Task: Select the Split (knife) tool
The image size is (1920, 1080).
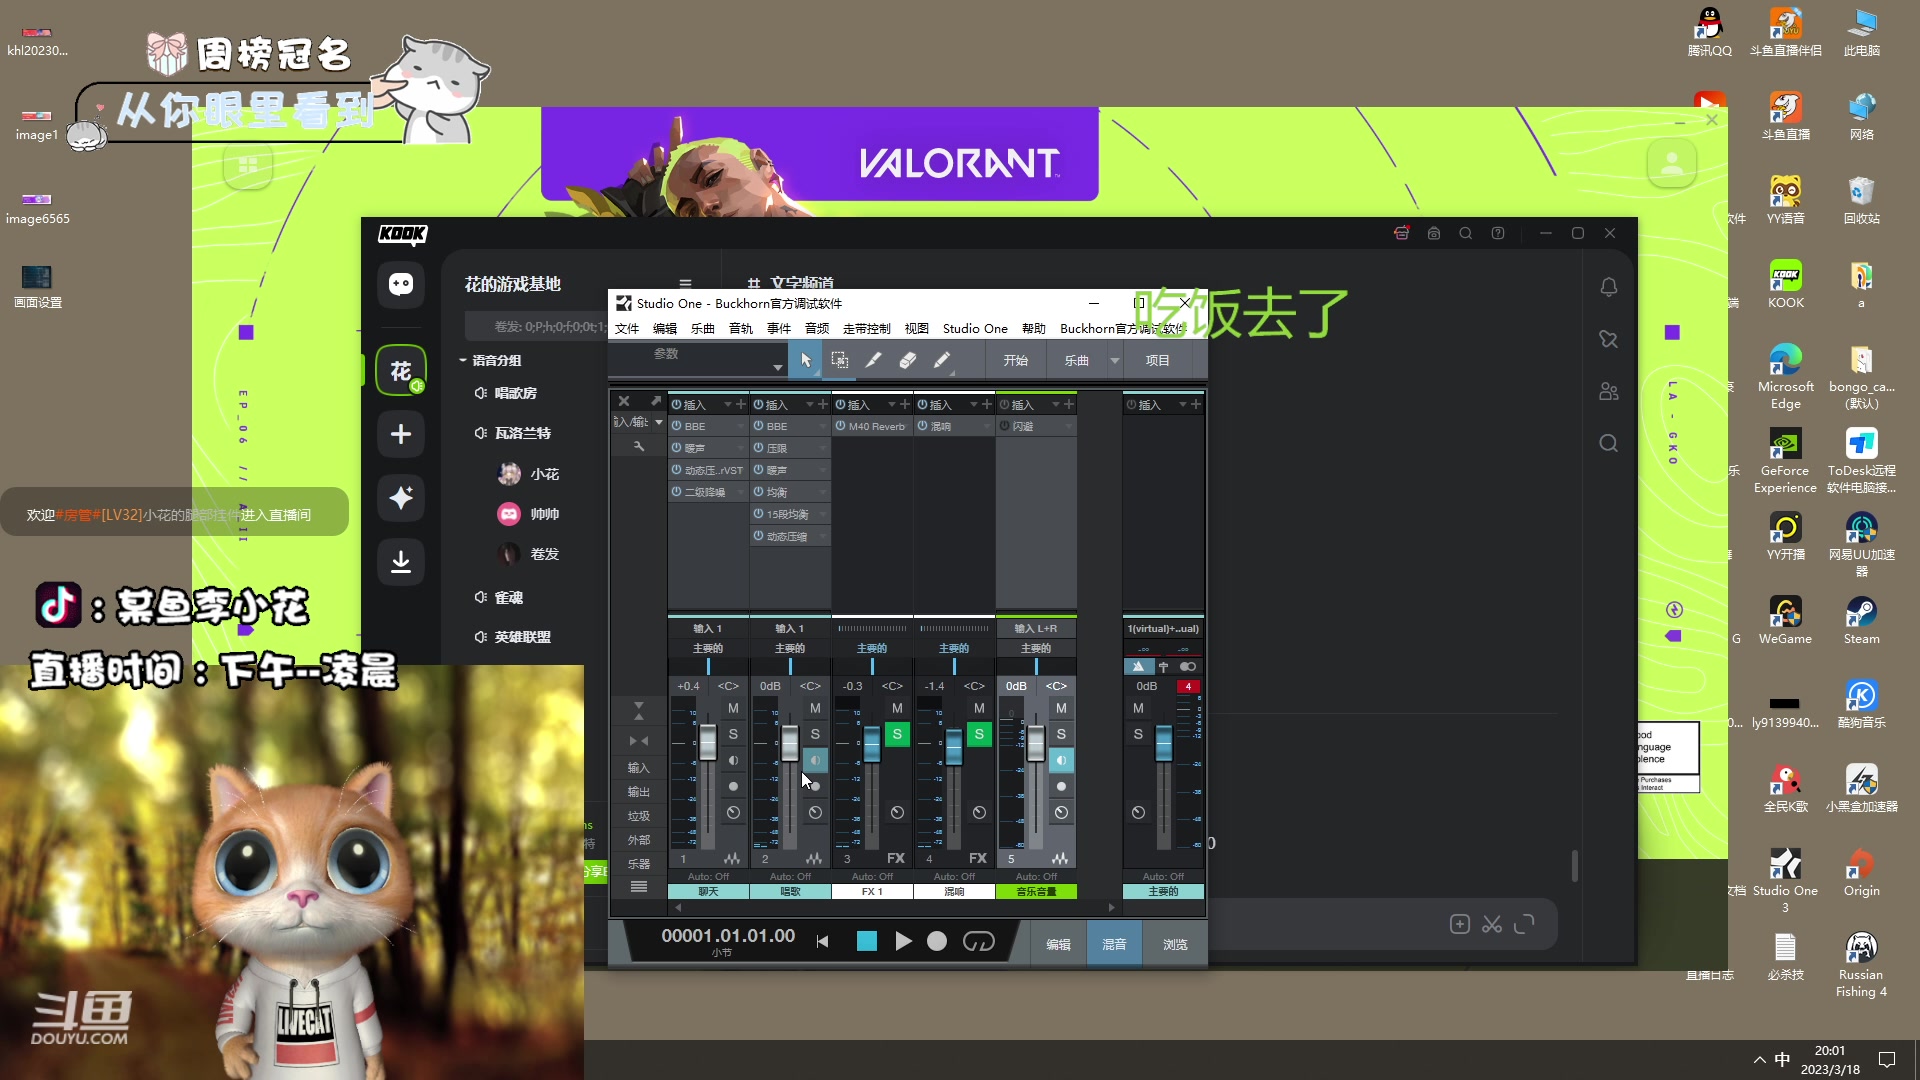Action: 874,360
